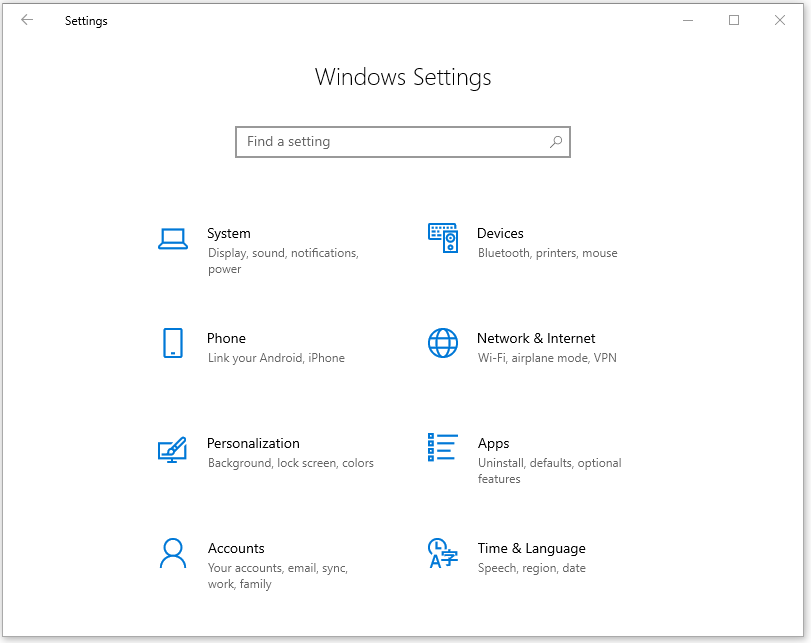Click inside the Find a setting box
This screenshot has width=811, height=643.
[x=380, y=142]
